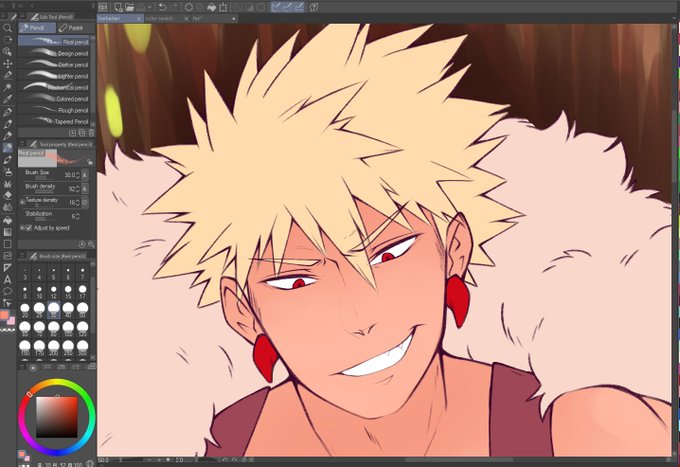Open the Texture density dynamics button
The image size is (680, 467).
click(x=85, y=202)
